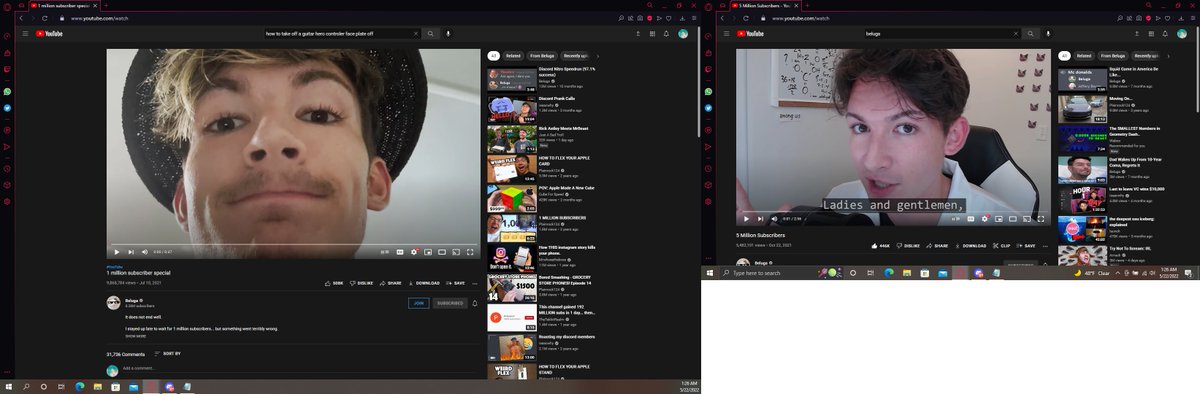Click JOIN button for Beluga channel
The width and height of the screenshot is (1200, 394).
click(x=418, y=302)
